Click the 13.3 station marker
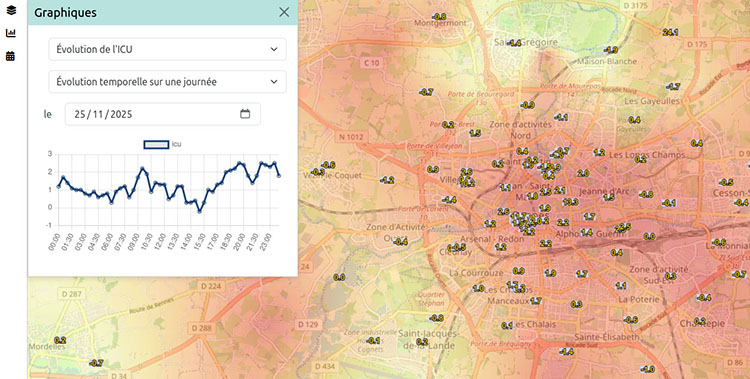 [570, 202]
